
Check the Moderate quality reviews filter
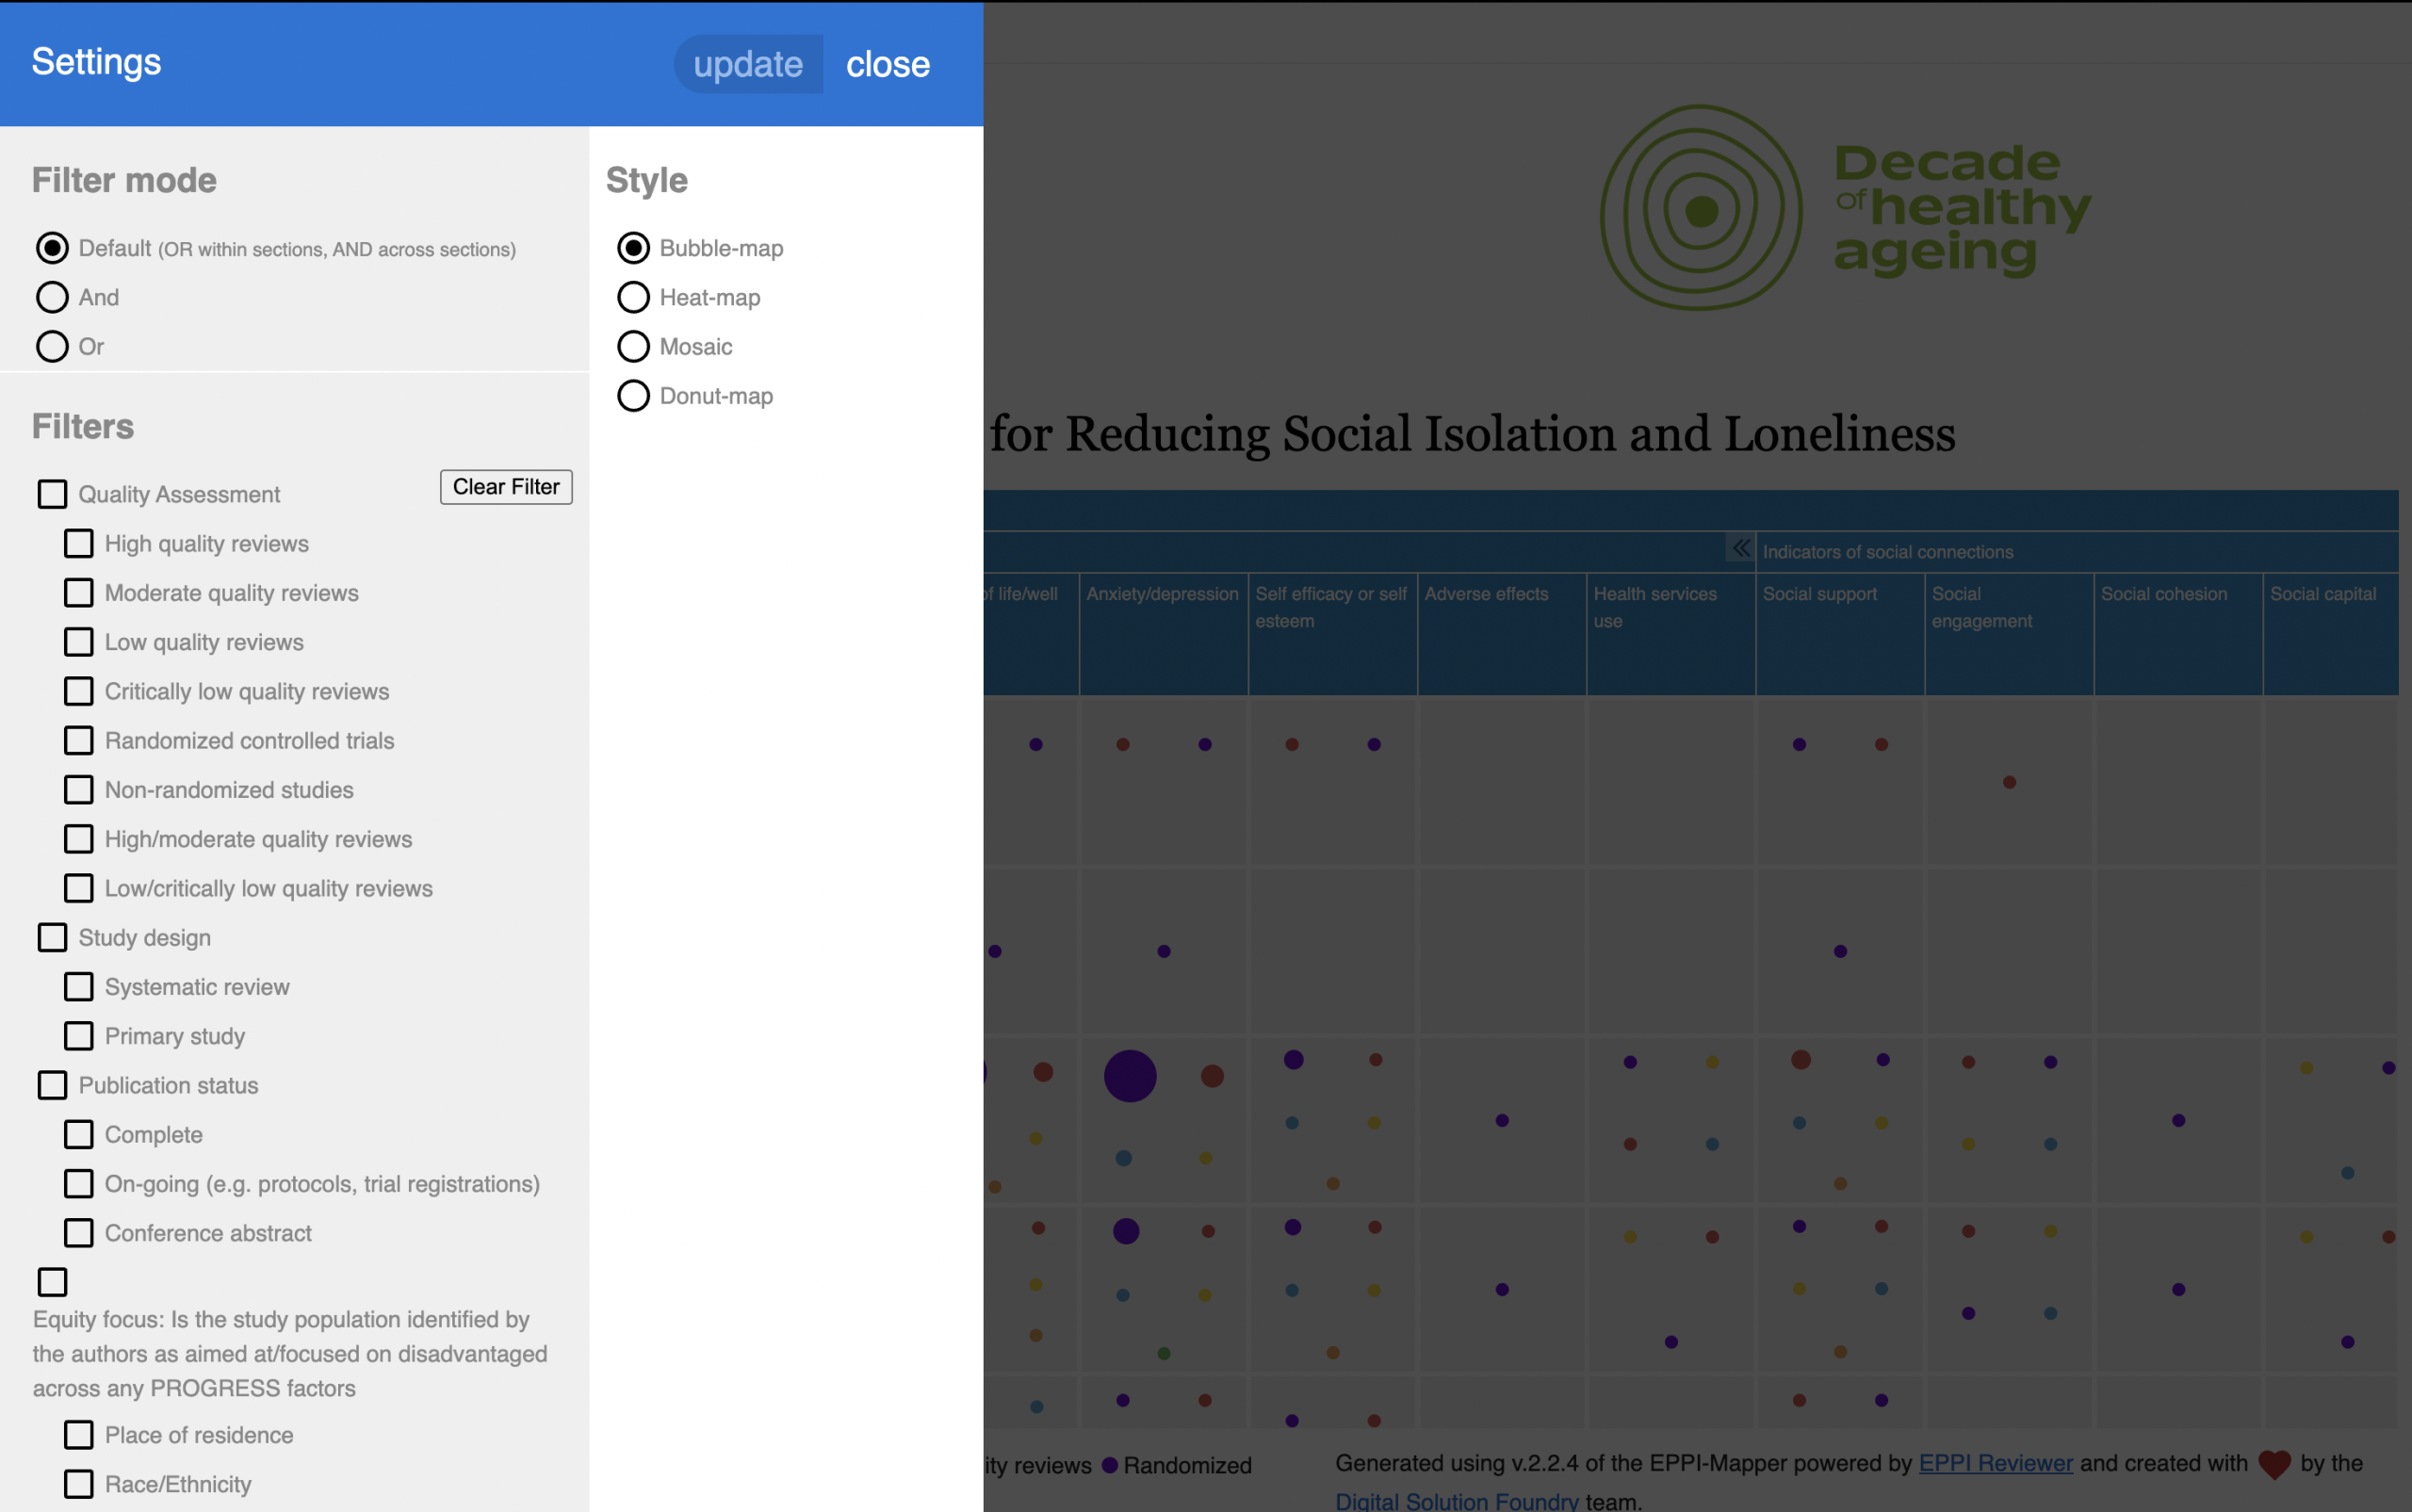click(x=79, y=592)
